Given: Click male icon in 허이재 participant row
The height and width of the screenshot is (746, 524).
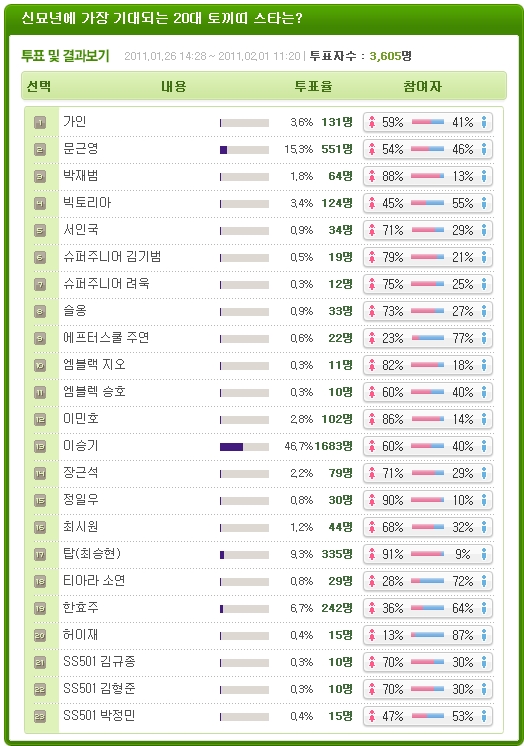Looking at the screenshot, I should tap(484, 635).
